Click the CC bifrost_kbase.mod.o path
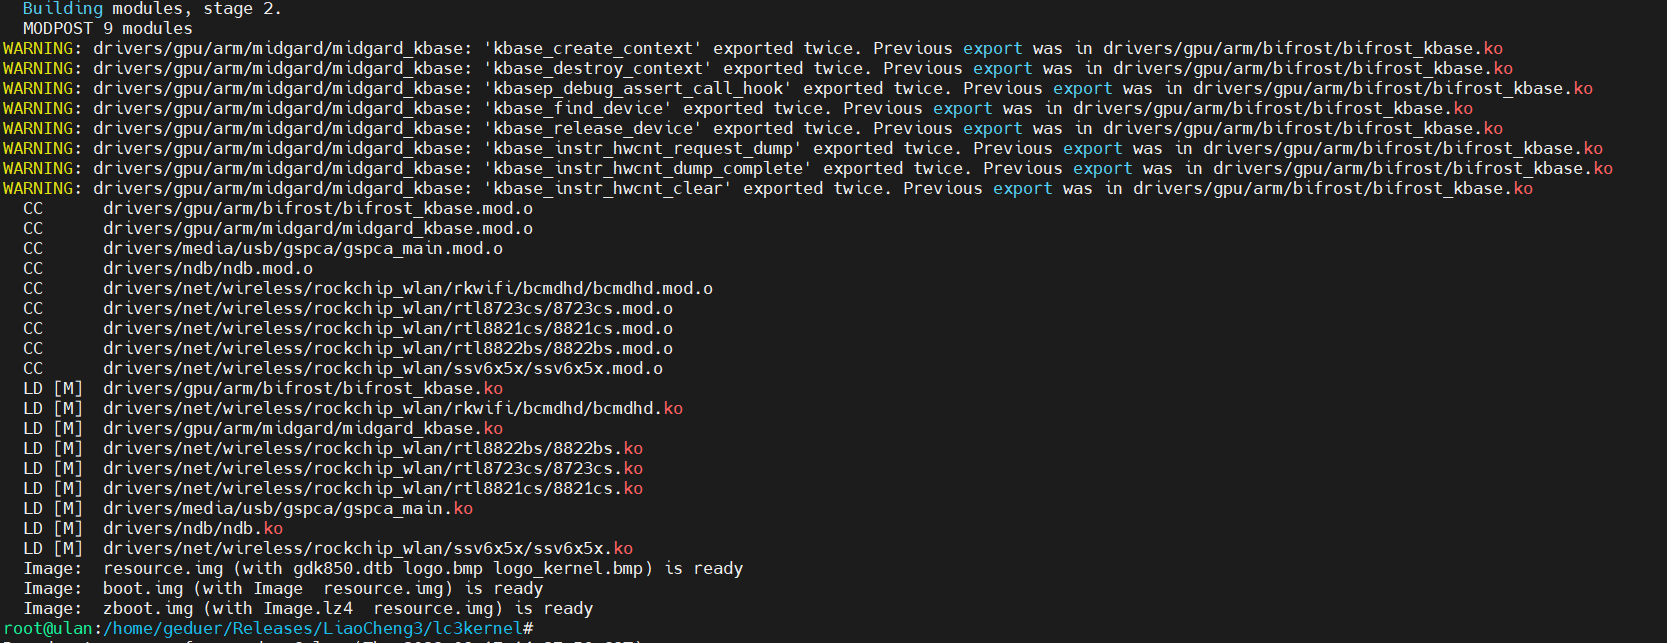Viewport: 1667px width, 643px height. point(318,208)
